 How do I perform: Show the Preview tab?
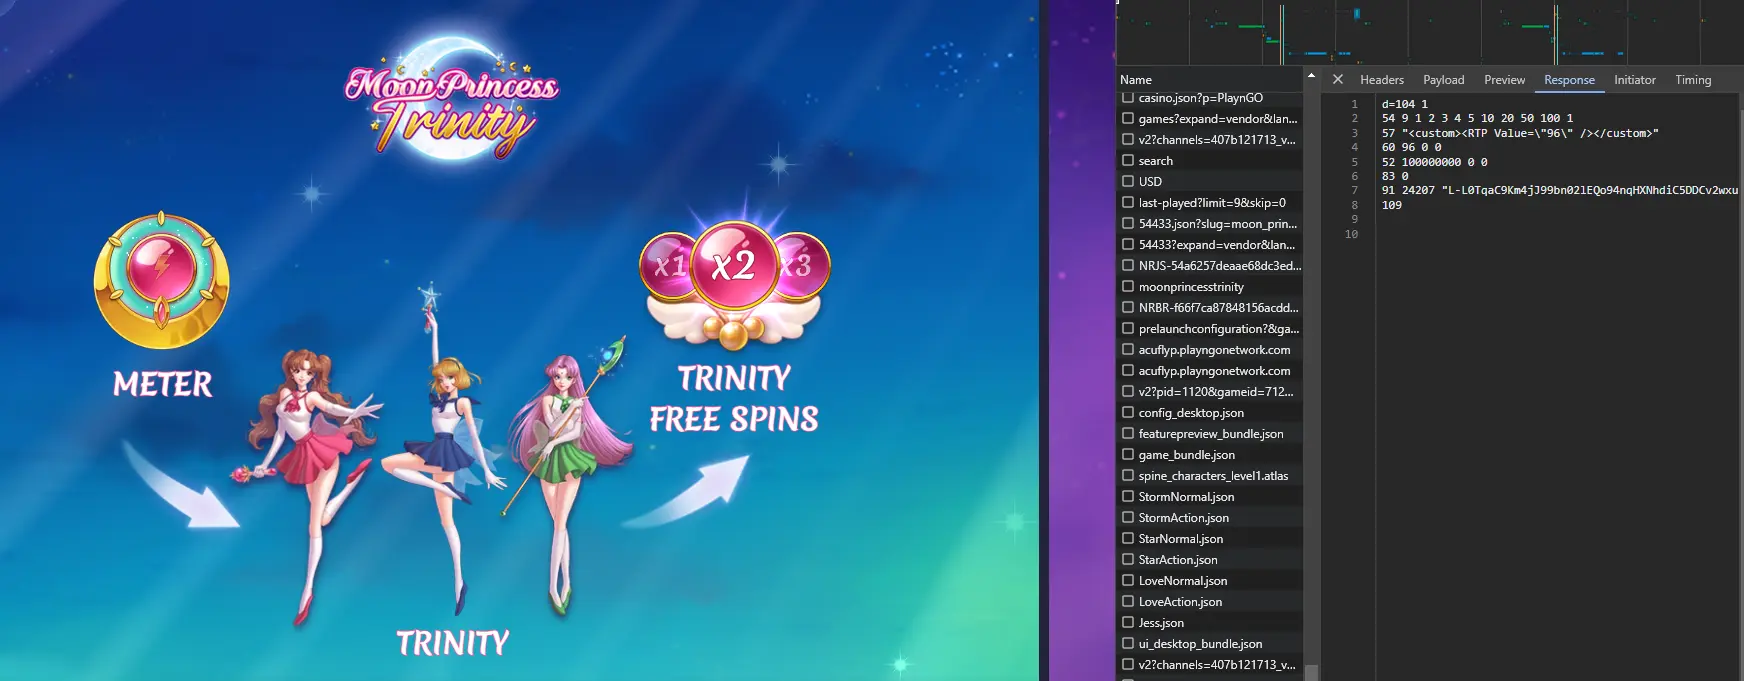tap(1505, 80)
